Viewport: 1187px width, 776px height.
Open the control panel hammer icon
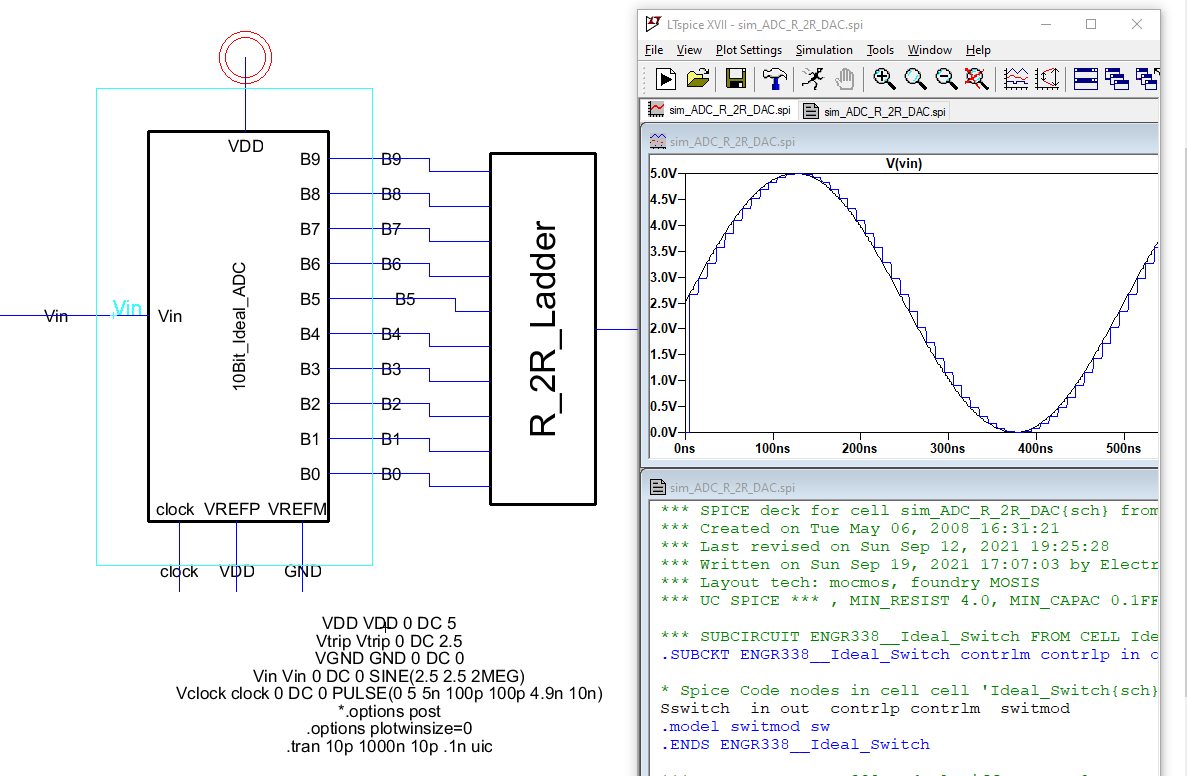tap(774, 79)
